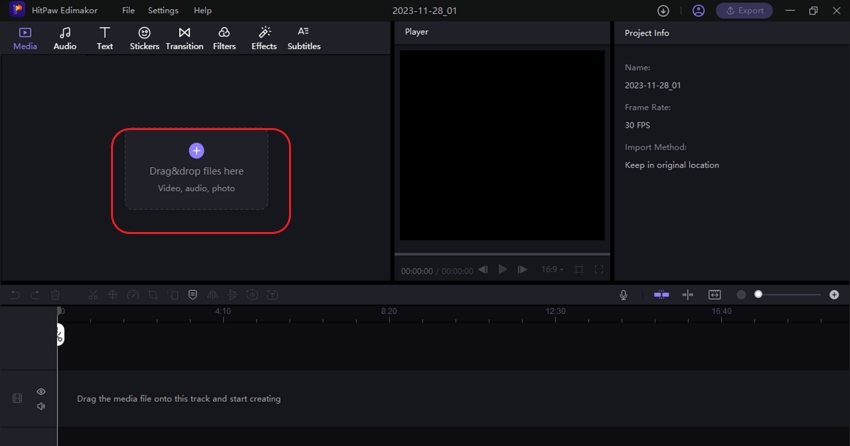Open the Stickers panel
The image size is (850, 446).
pos(144,38)
